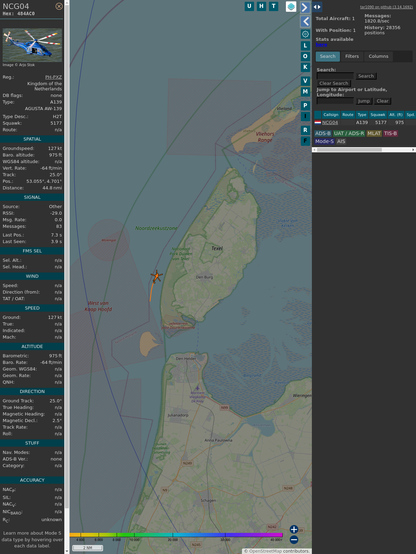Click the R map control button
The image size is (416, 554).
tap(305, 130)
